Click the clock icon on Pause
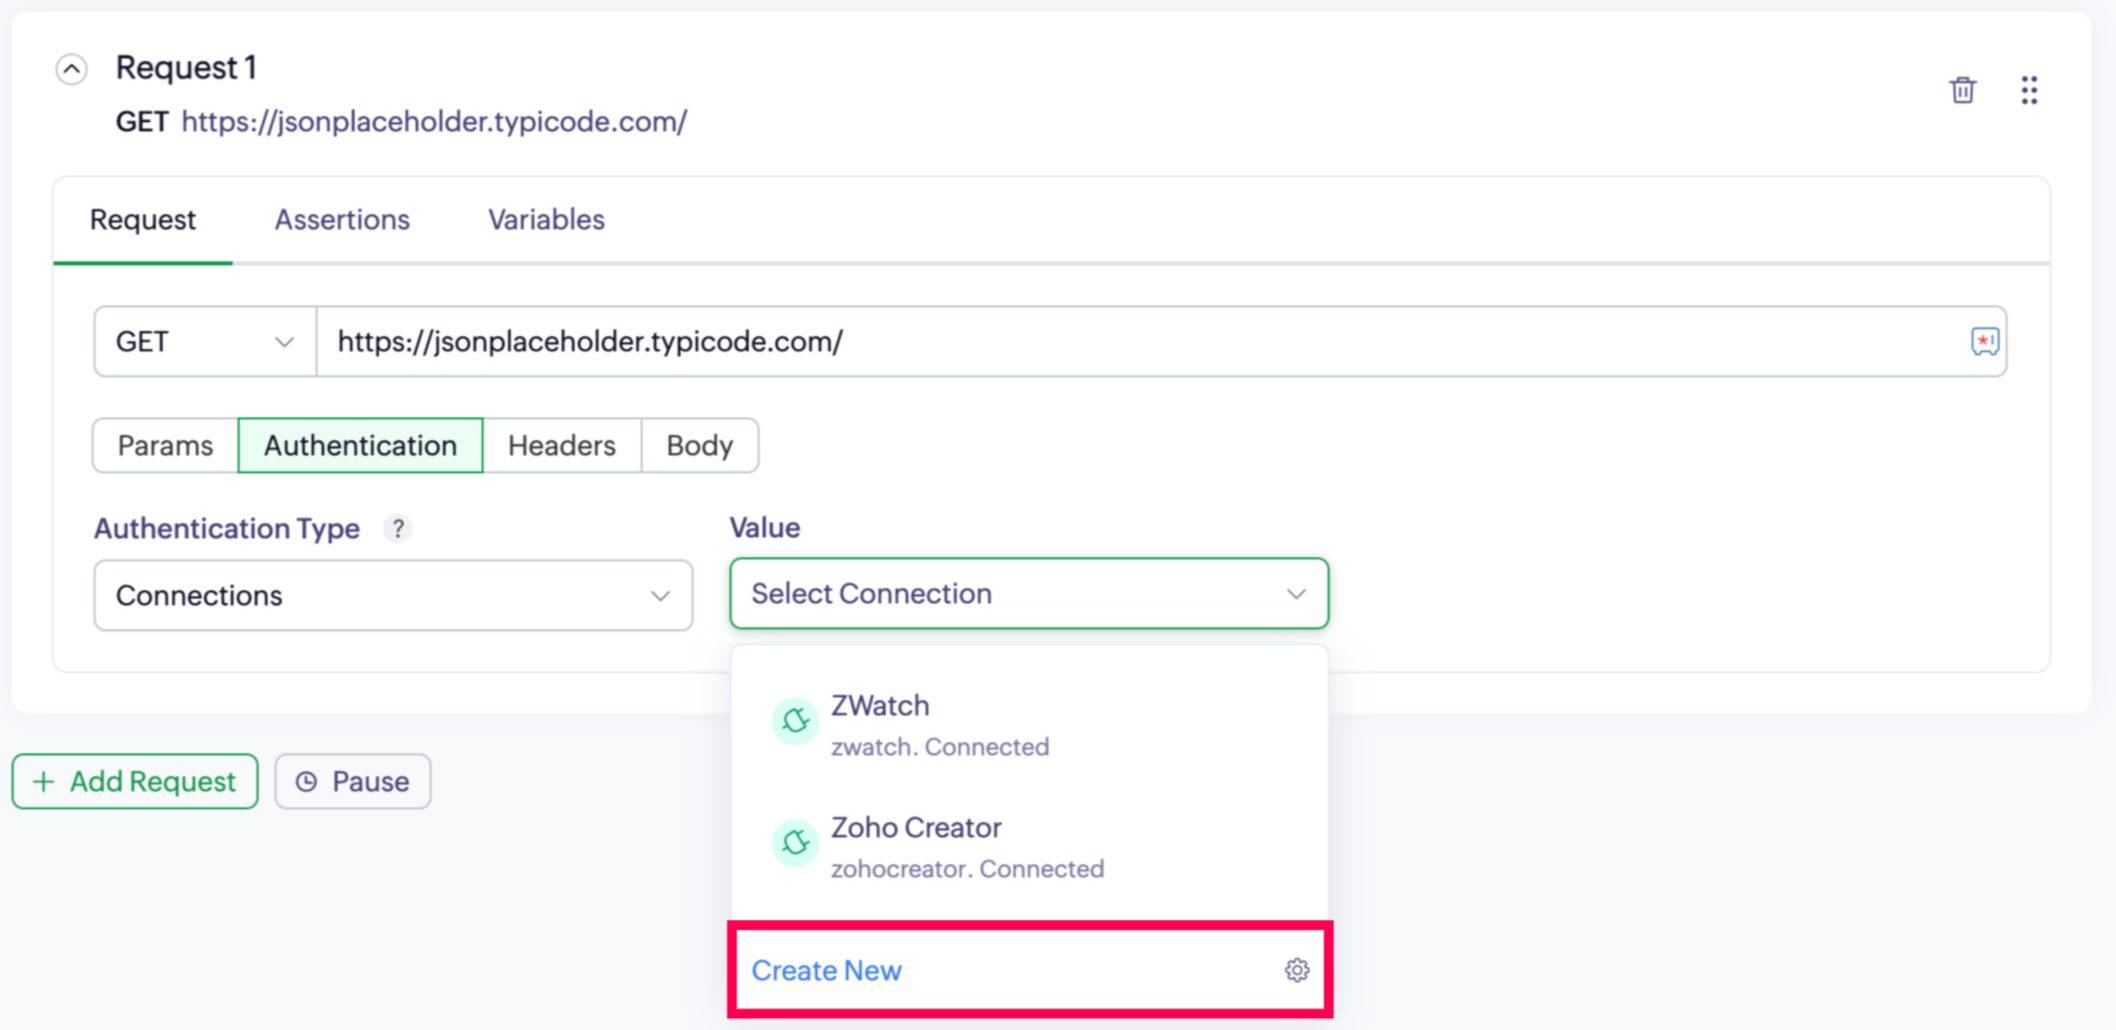The height and width of the screenshot is (1030, 2116). [307, 782]
